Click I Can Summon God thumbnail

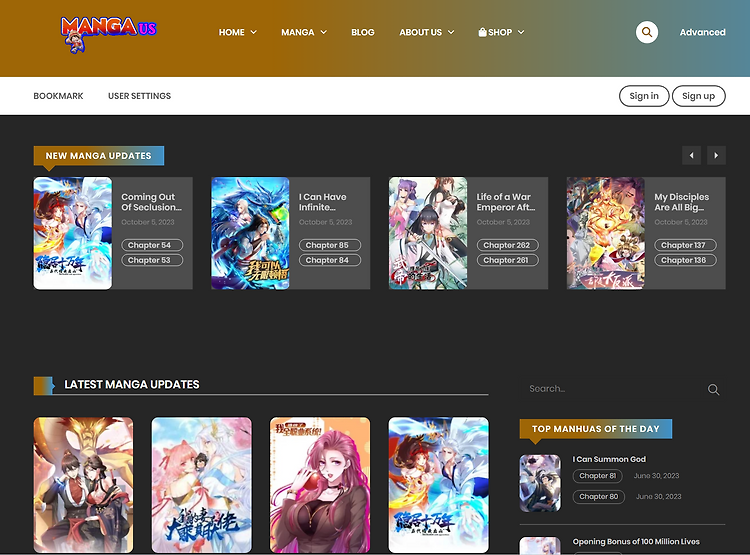(540, 483)
